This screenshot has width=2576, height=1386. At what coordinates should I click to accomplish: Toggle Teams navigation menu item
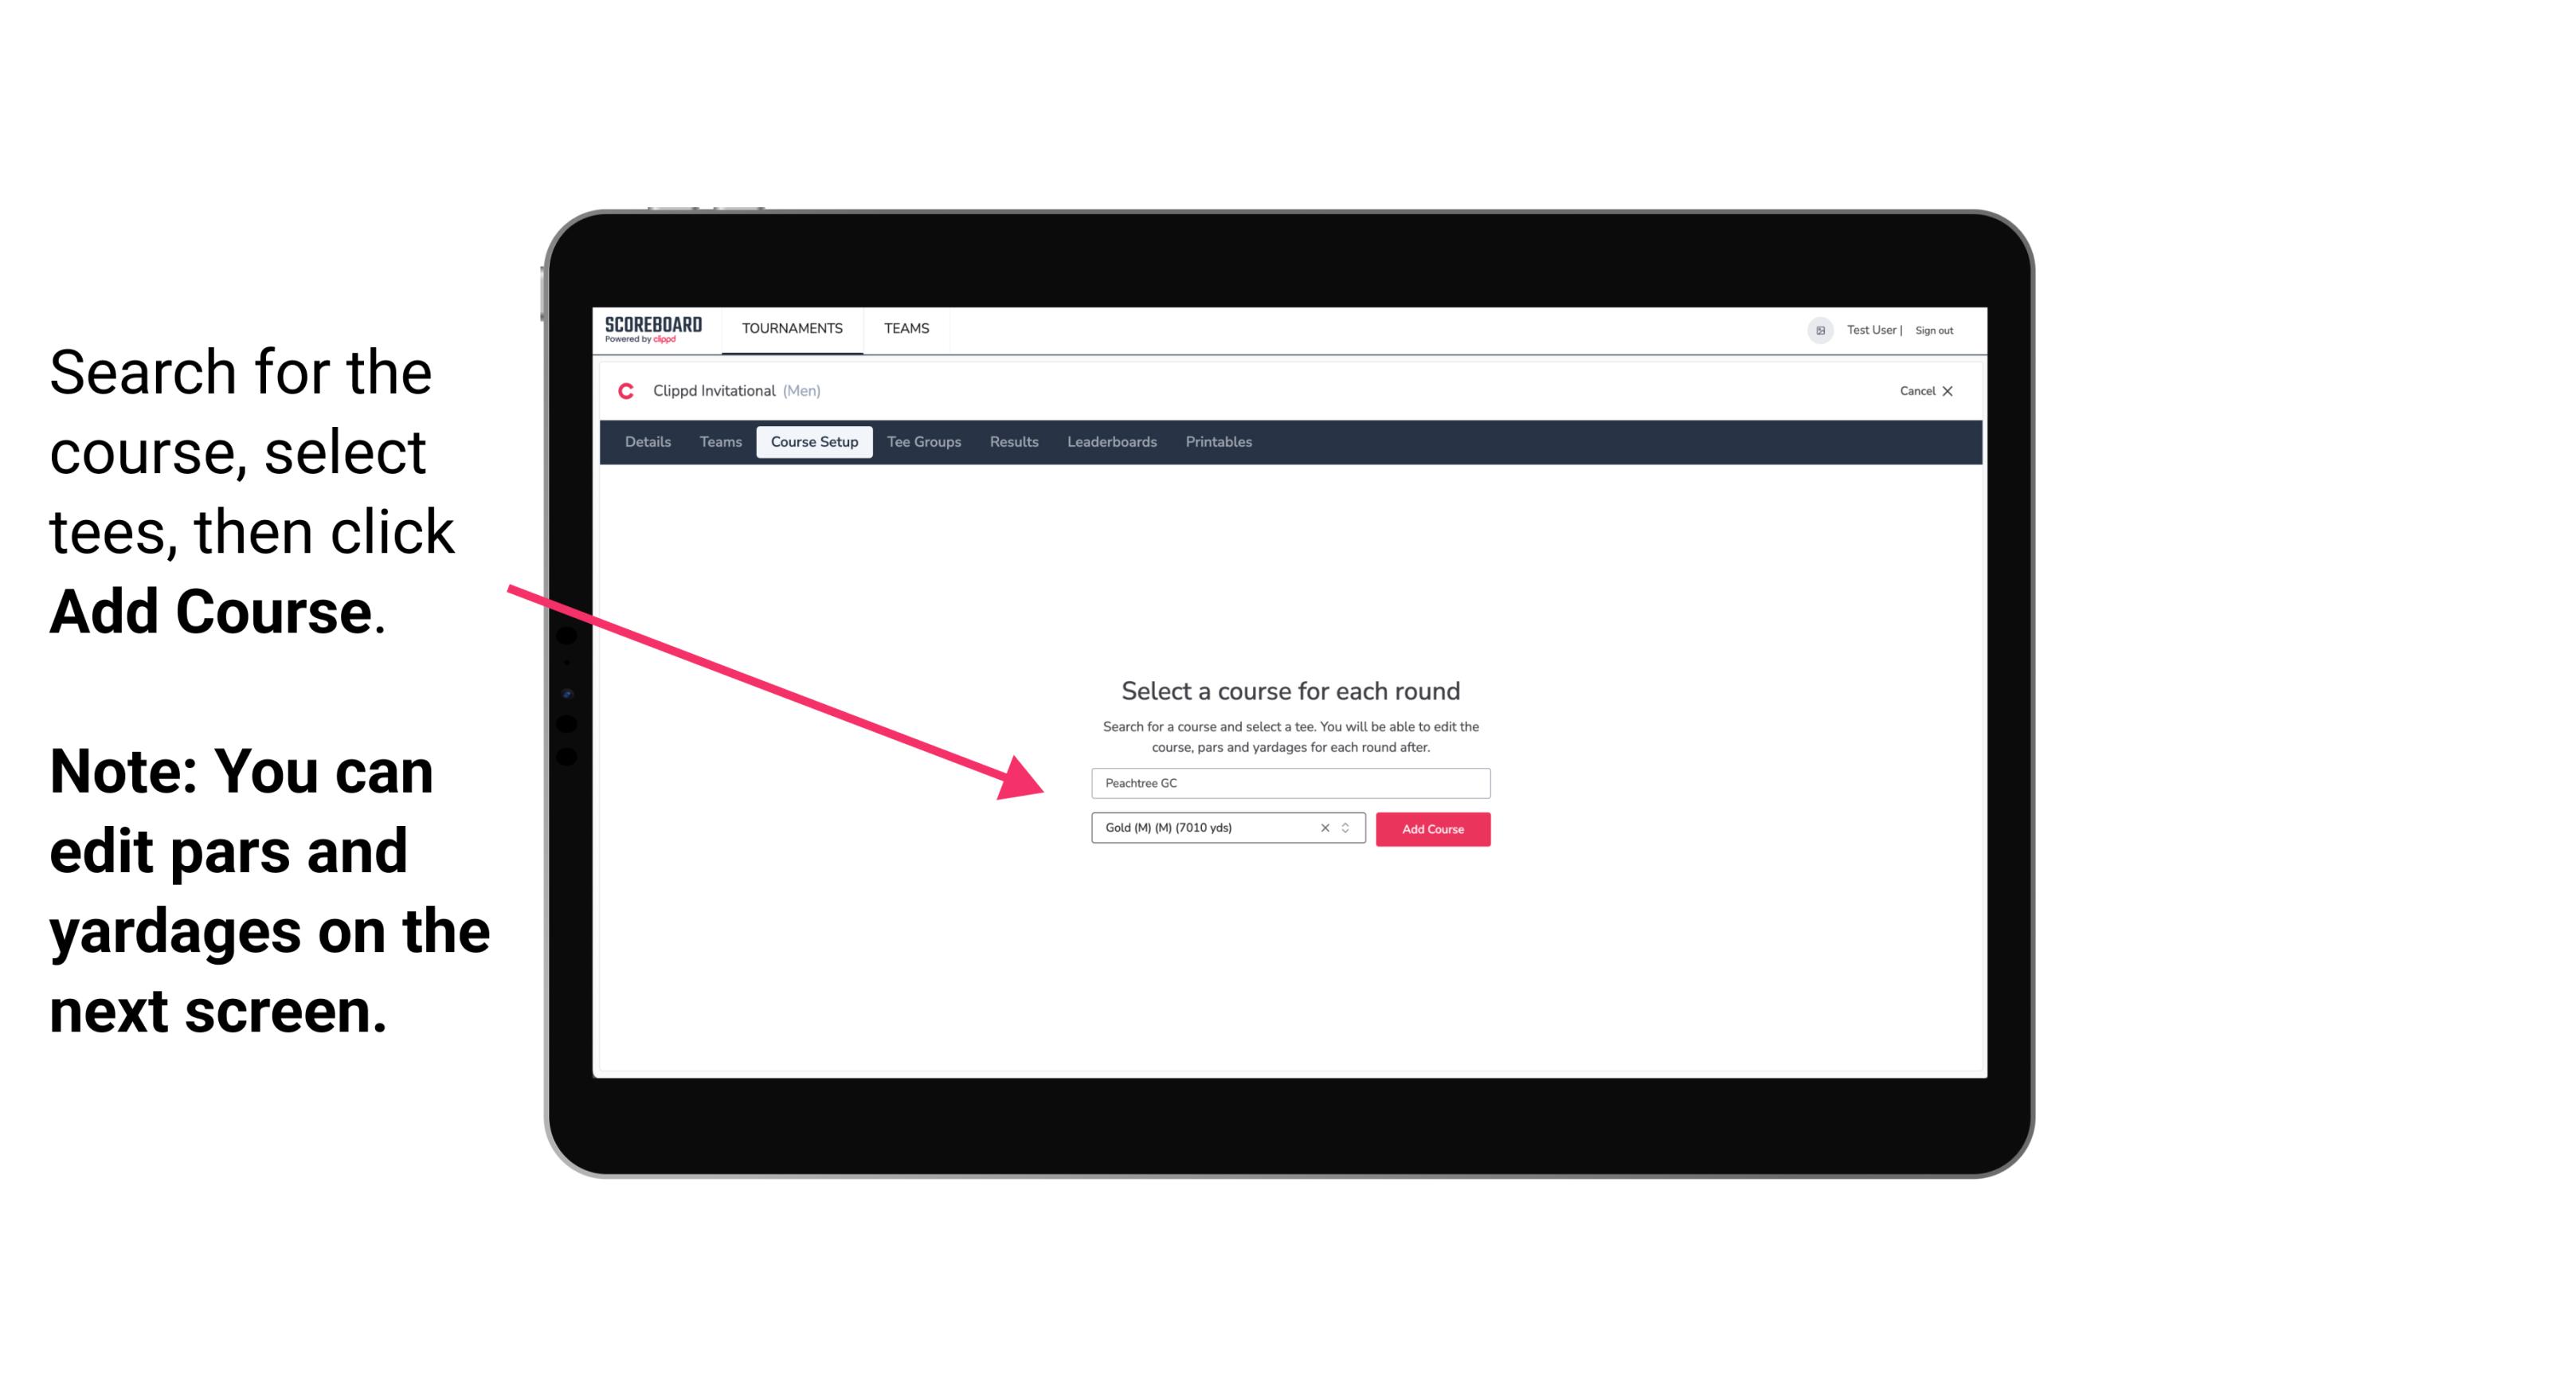click(904, 327)
